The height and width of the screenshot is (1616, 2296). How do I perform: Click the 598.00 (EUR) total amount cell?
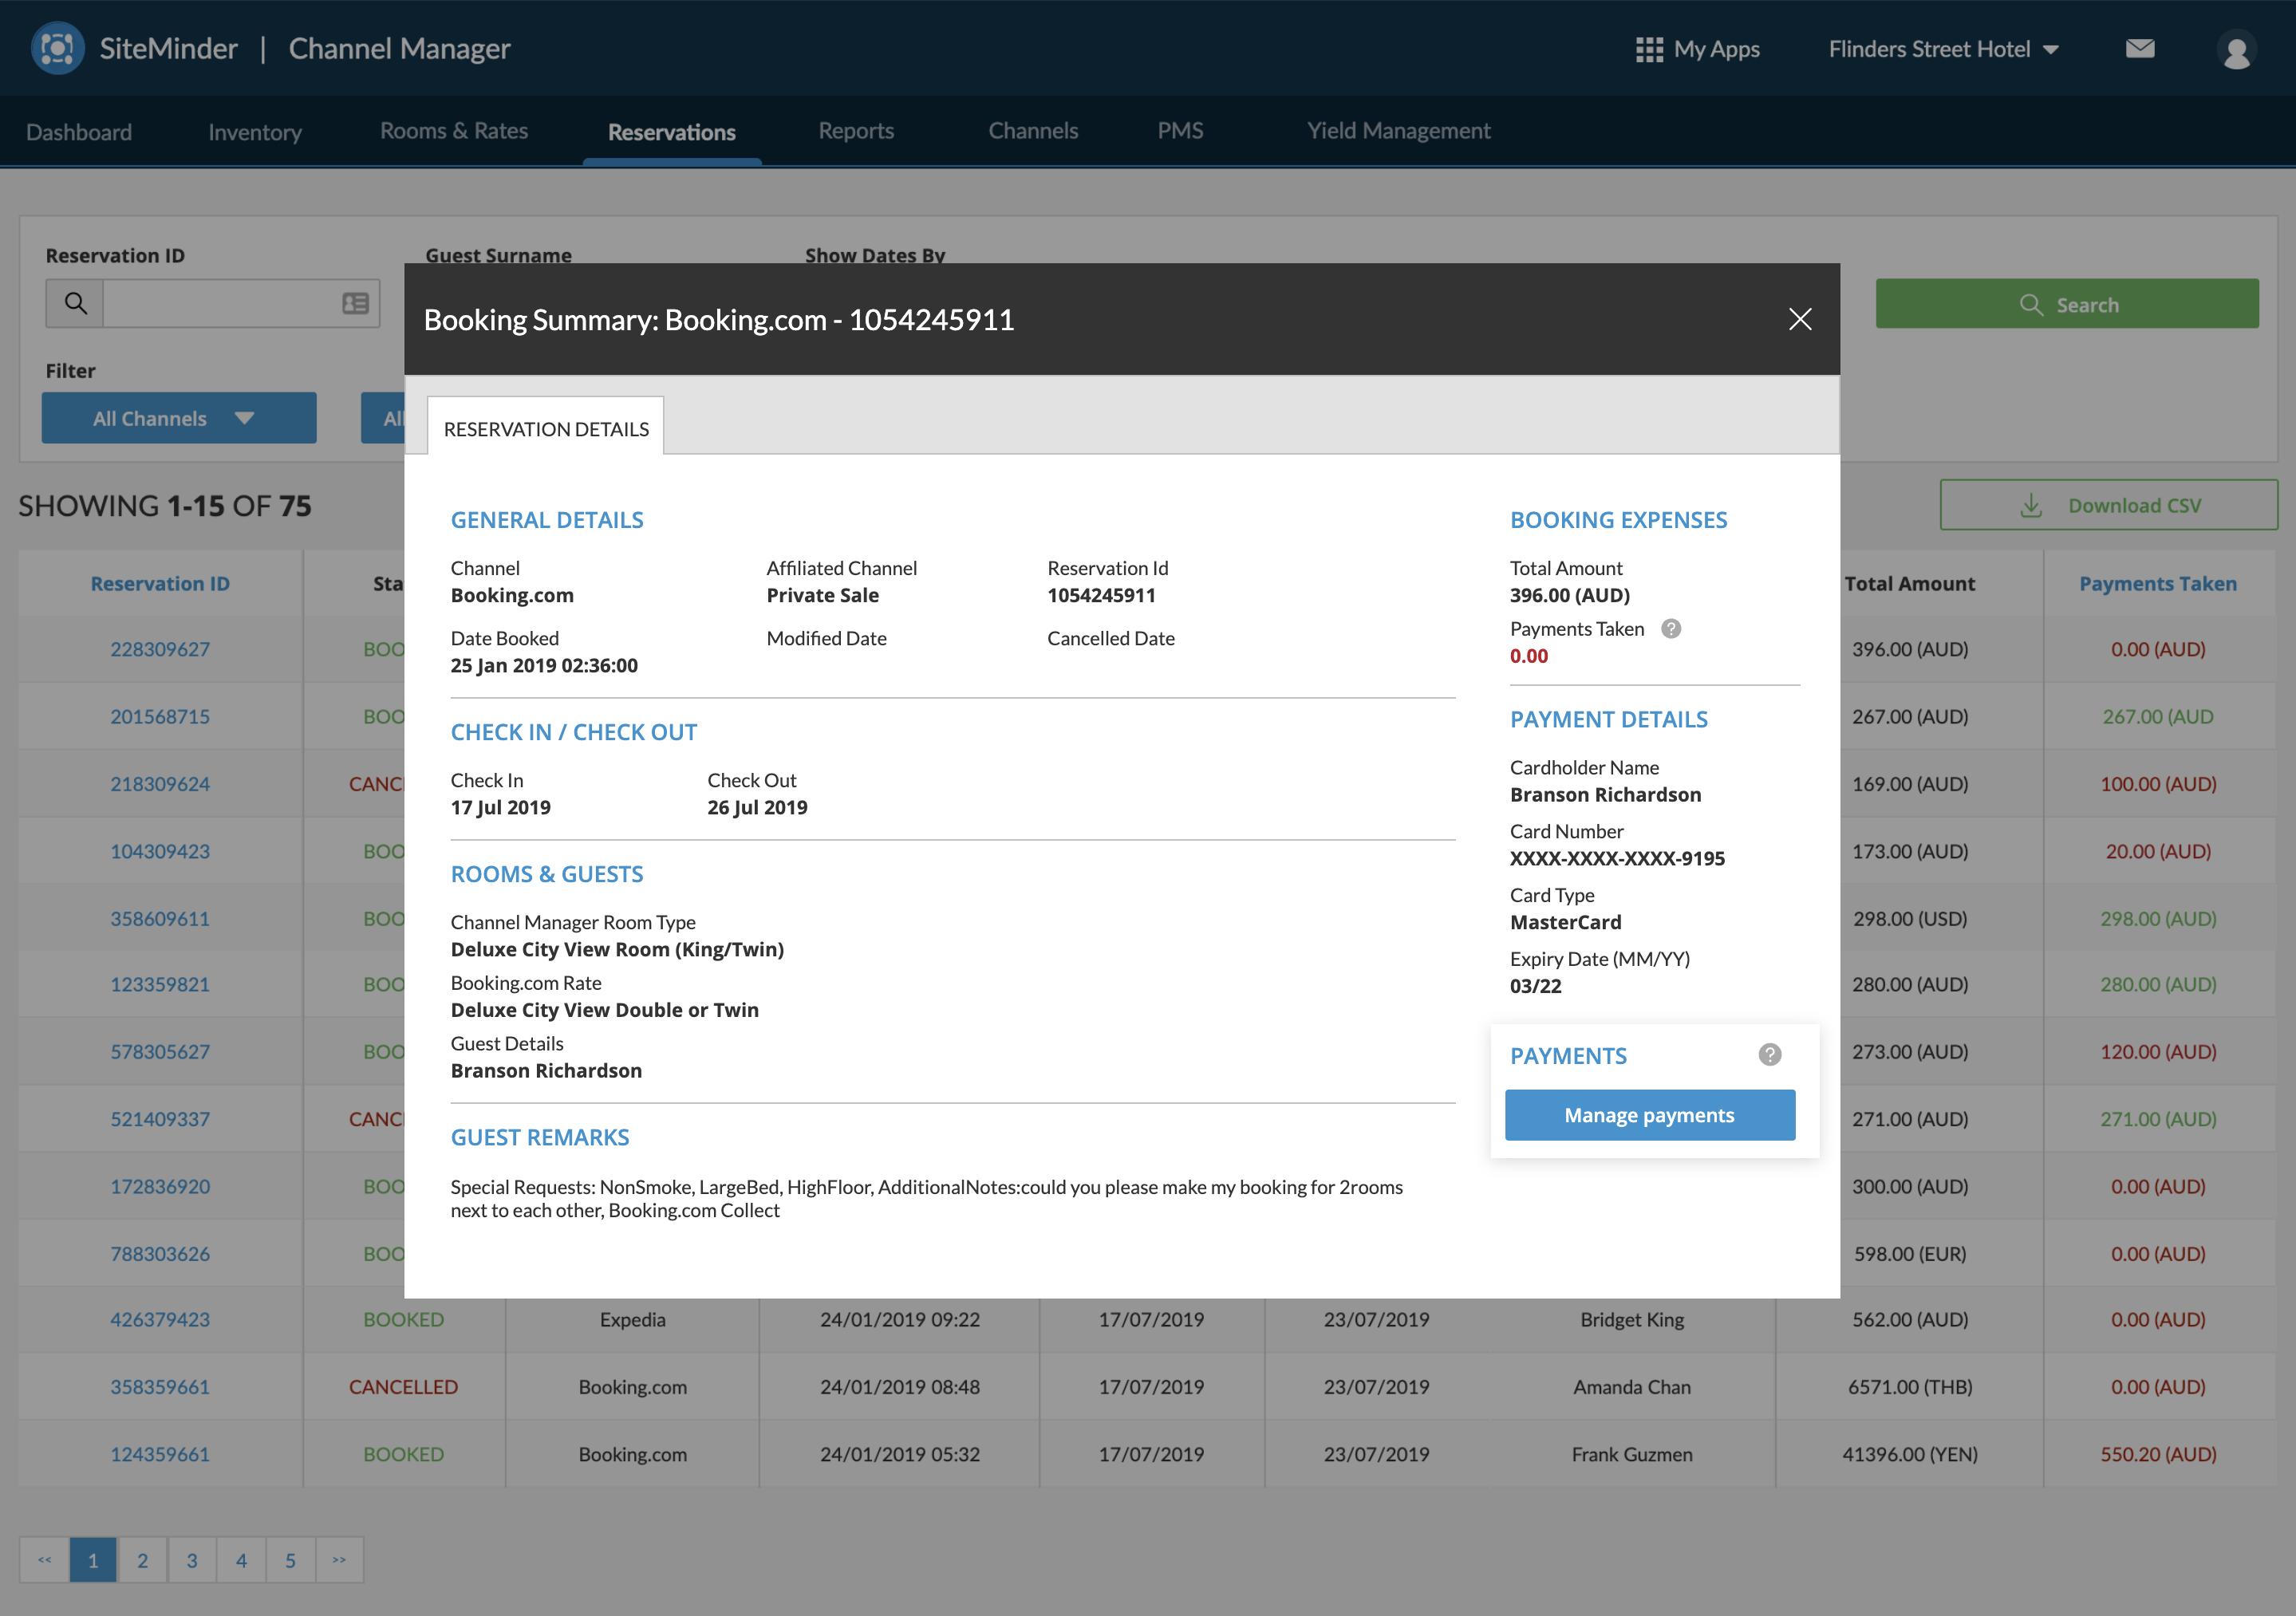tap(1910, 1254)
